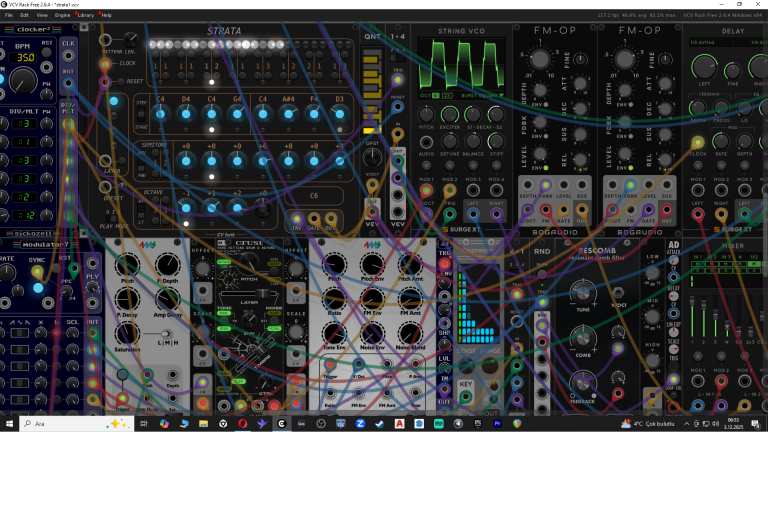This screenshot has width=768, height=518.
Task: Open the Help menu
Action: (x=106, y=15)
